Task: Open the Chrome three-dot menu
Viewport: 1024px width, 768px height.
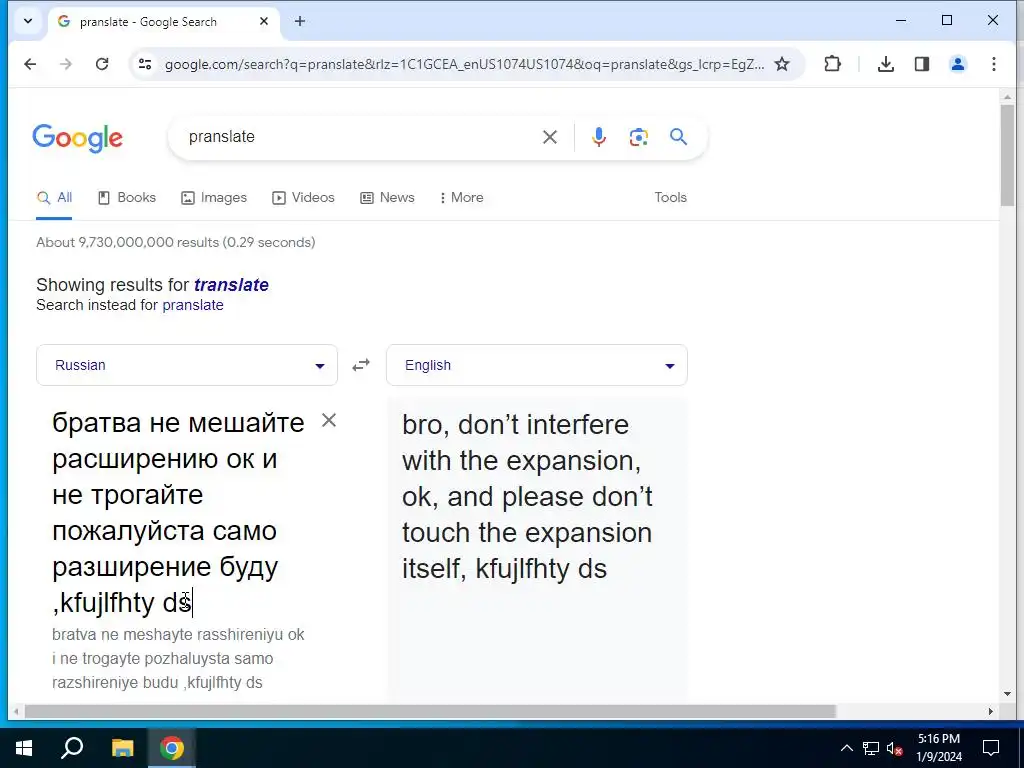Action: point(993,64)
